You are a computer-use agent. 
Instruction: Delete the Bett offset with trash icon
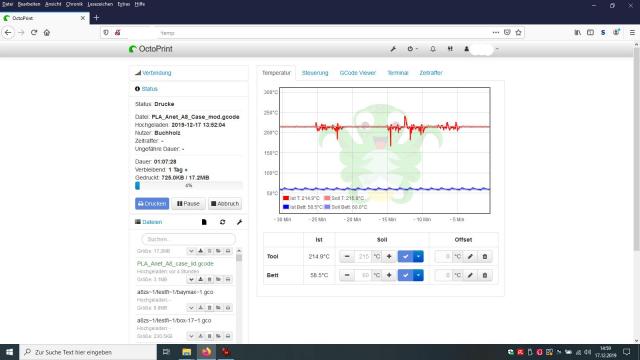(485, 275)
